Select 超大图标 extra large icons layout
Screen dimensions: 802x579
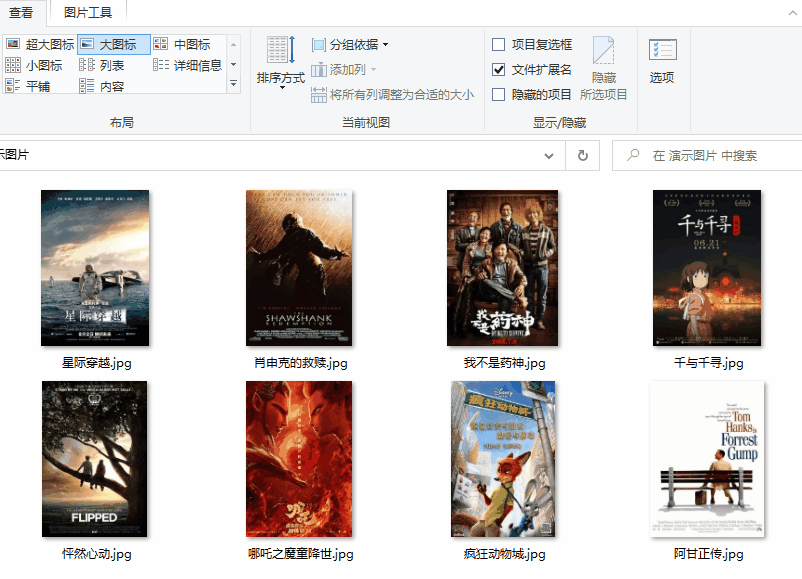point(40,44)
